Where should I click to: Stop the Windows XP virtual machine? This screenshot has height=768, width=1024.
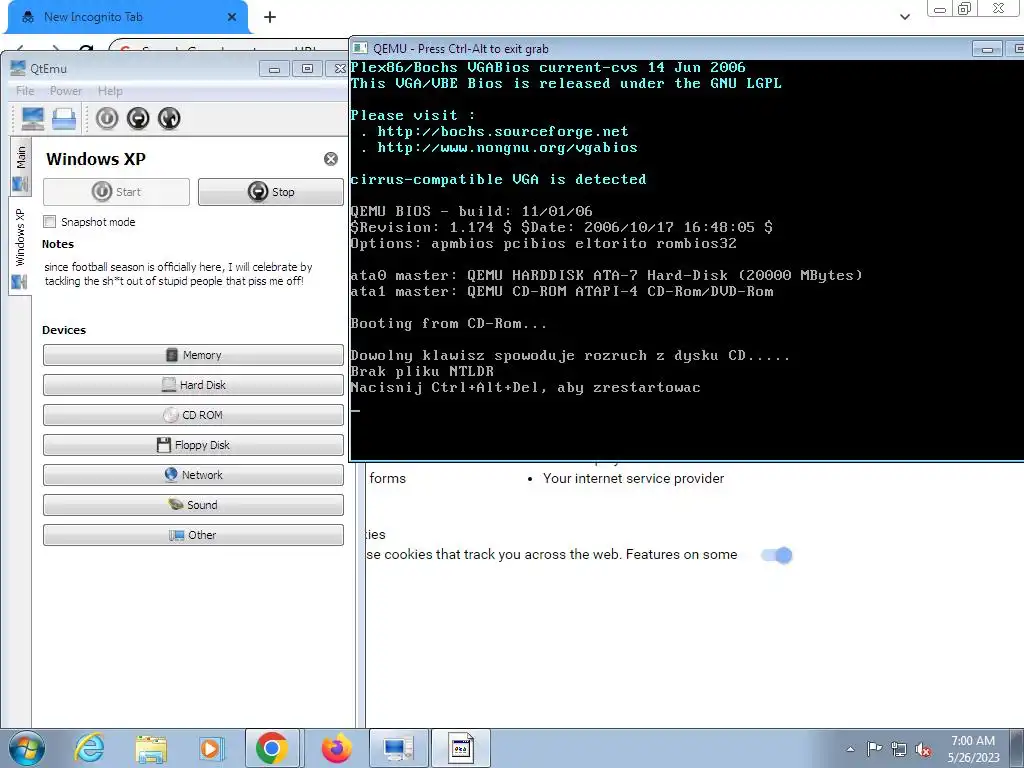[270, 192]
